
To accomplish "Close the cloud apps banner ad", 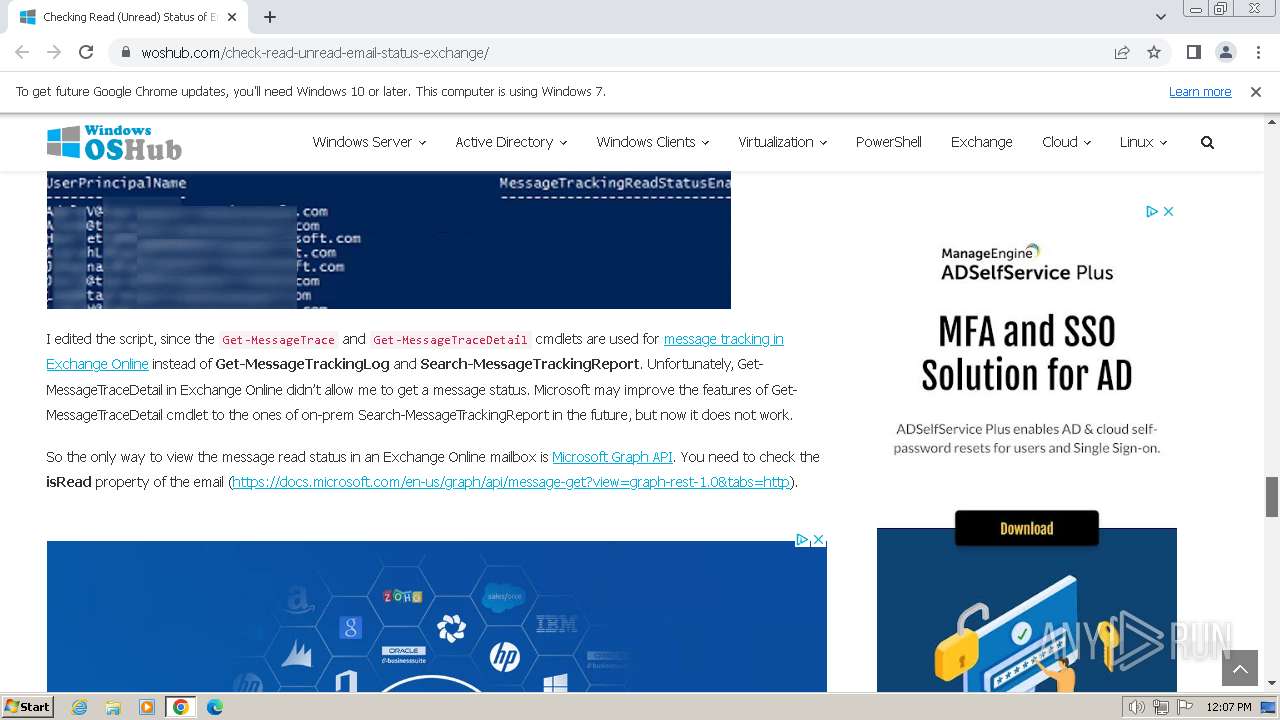I will tap(818, 539).
